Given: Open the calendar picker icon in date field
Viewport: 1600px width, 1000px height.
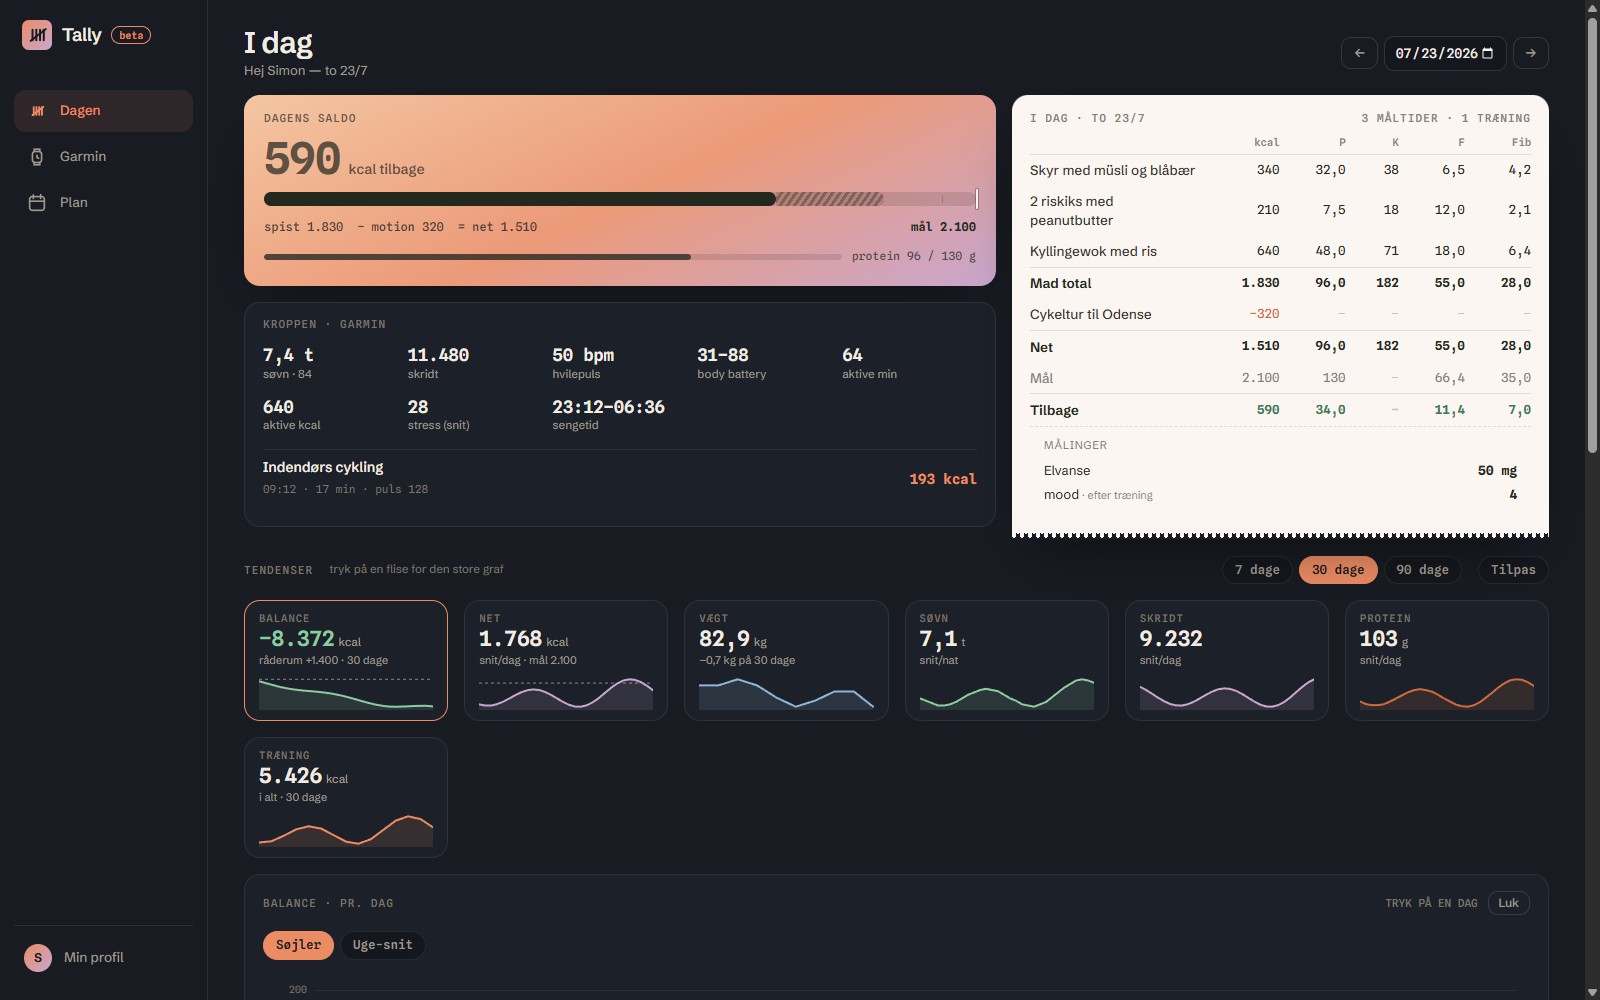Looking at the screenshot, I should [x=1487, y=53].
